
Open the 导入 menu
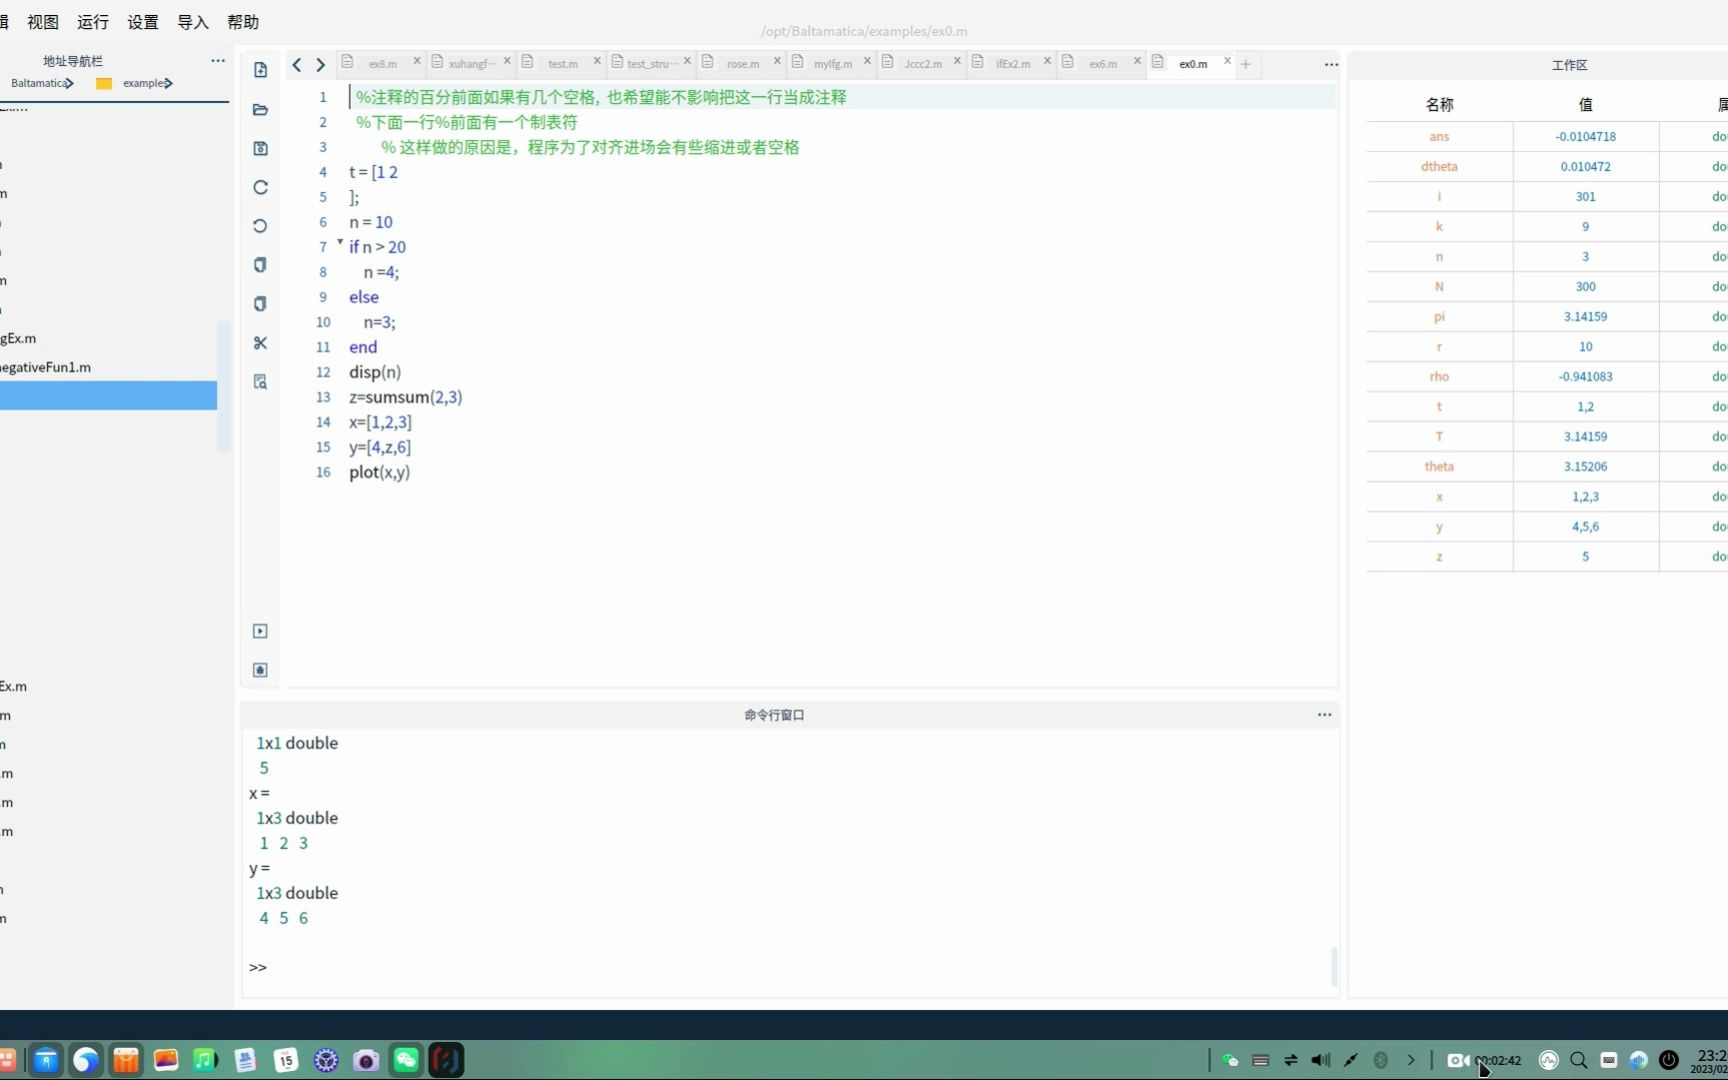click(193, 22)
